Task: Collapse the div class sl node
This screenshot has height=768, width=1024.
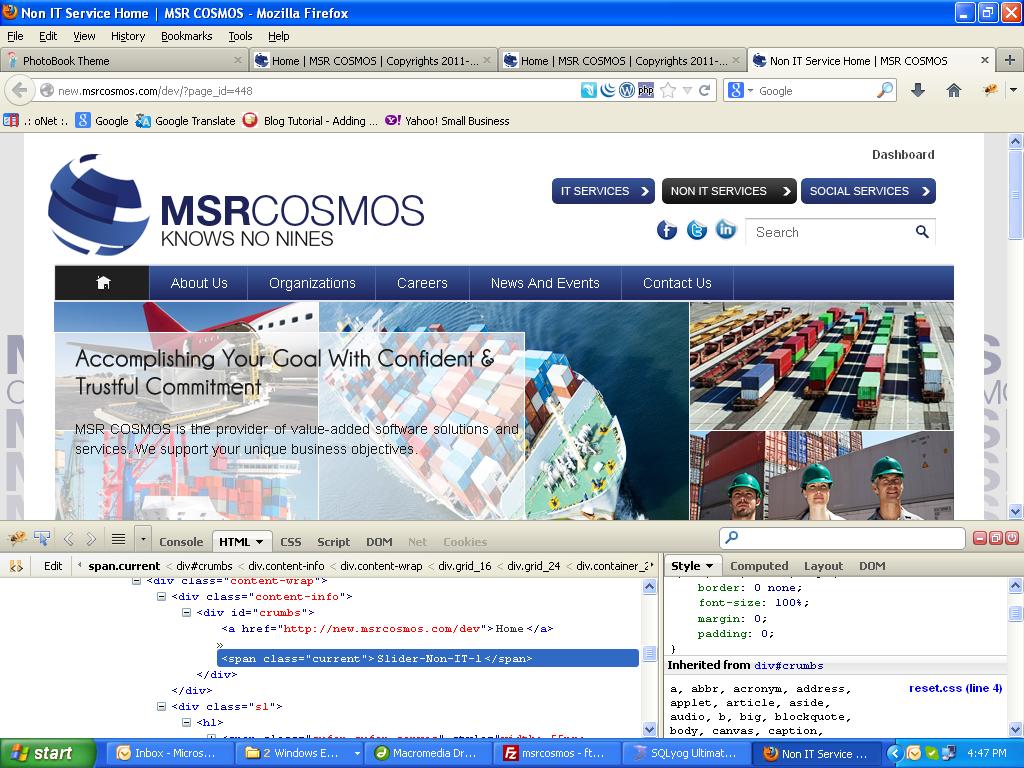Action: click(x=161, y=706)
